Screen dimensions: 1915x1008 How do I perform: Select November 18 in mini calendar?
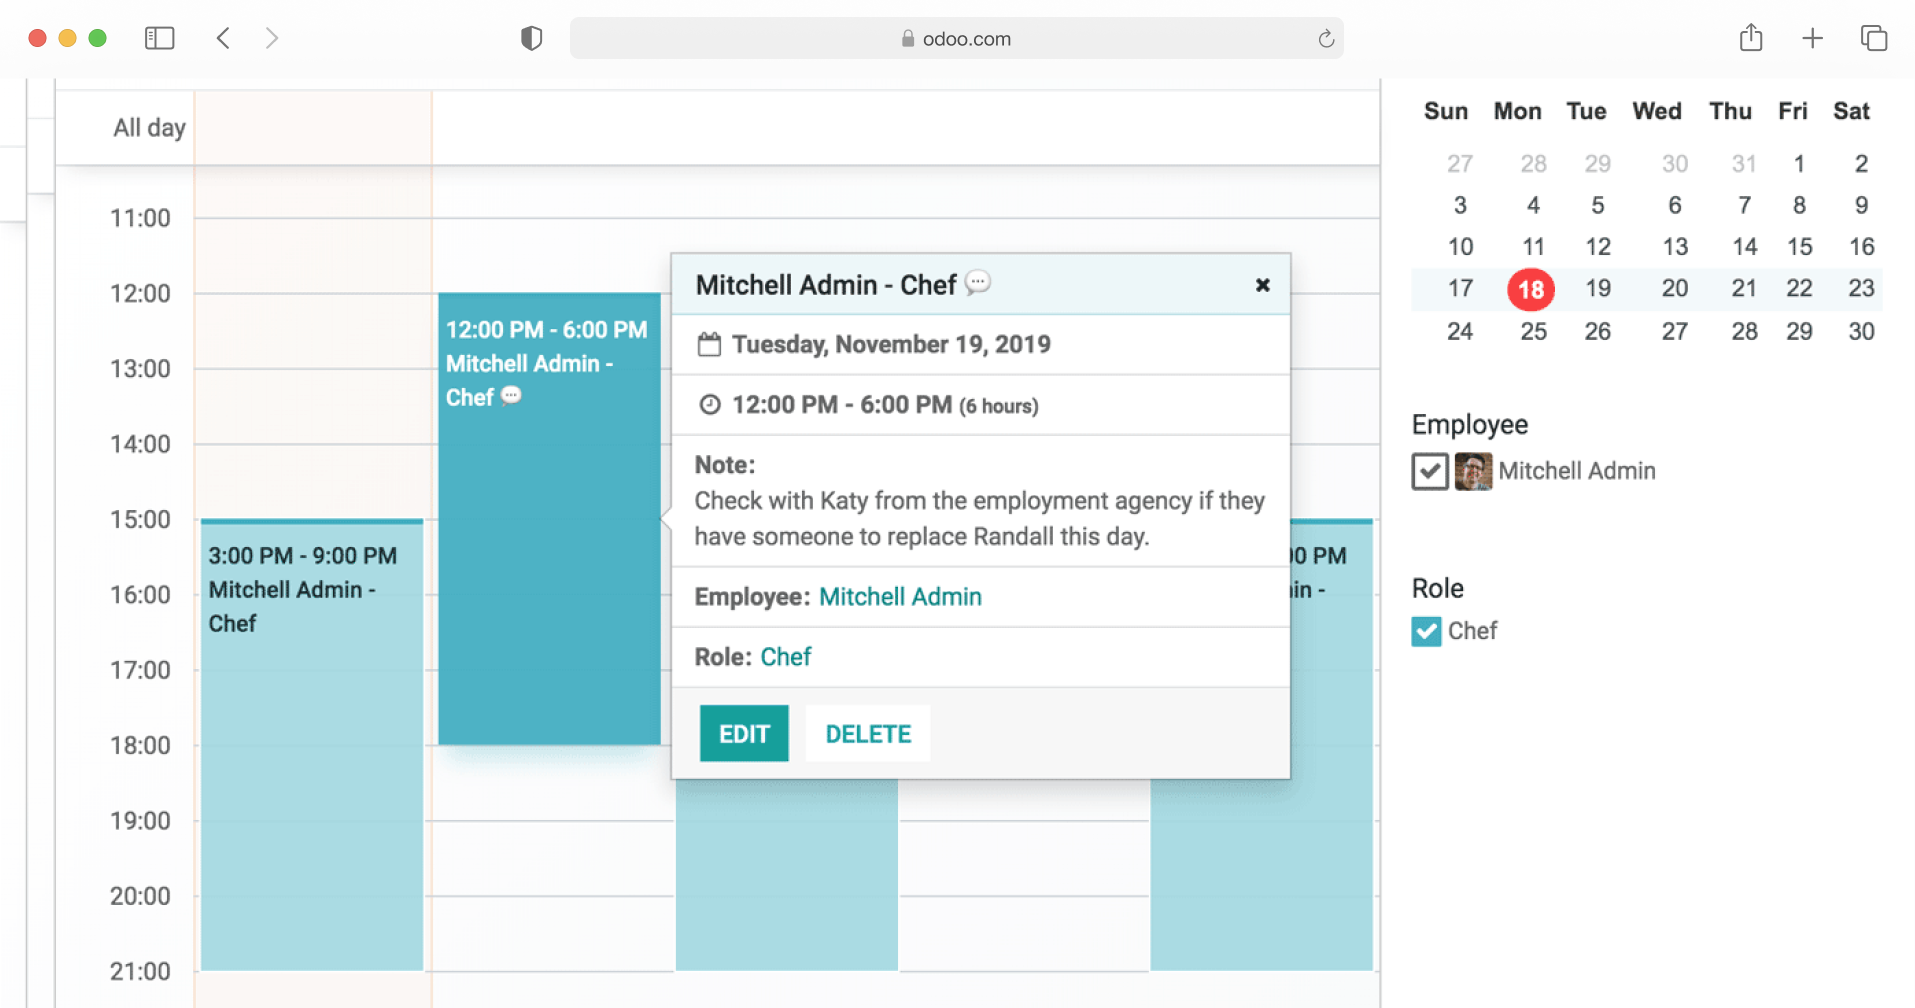(1531, 290)
